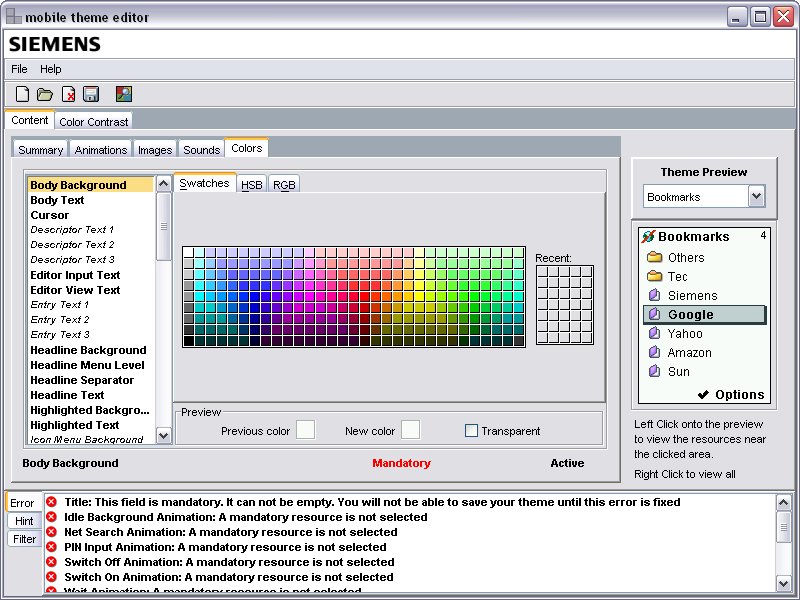This screenshot has height=600, width=800.
Task: Save the theme with the floppy disk icon
Action: [x=91, y=94]
